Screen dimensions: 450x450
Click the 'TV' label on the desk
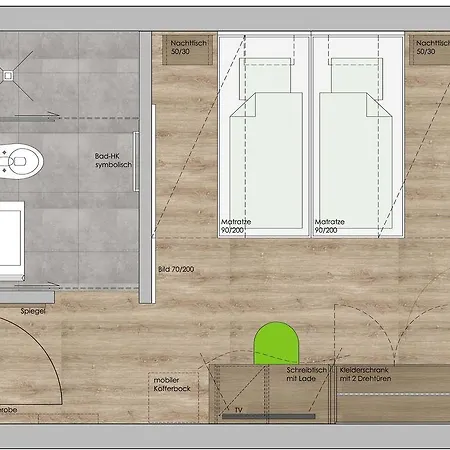(x=238, y=410)
